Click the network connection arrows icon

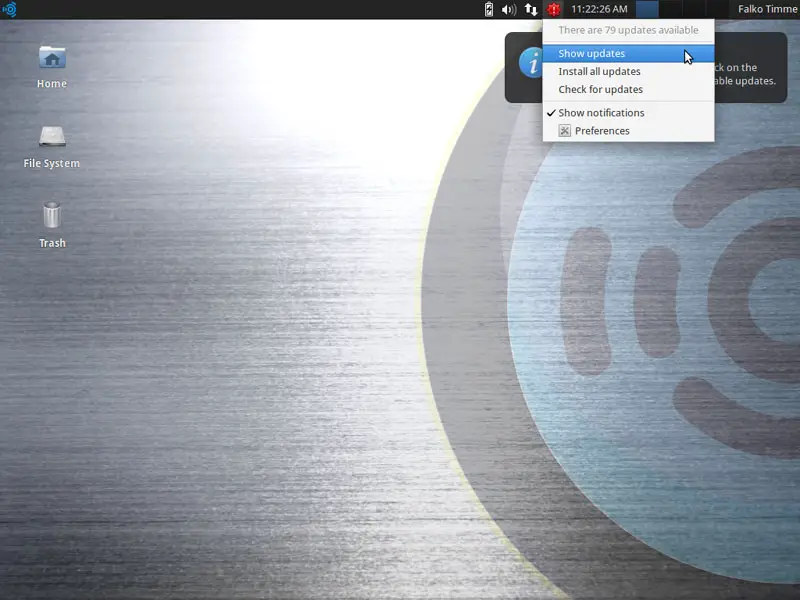[531, 9]
